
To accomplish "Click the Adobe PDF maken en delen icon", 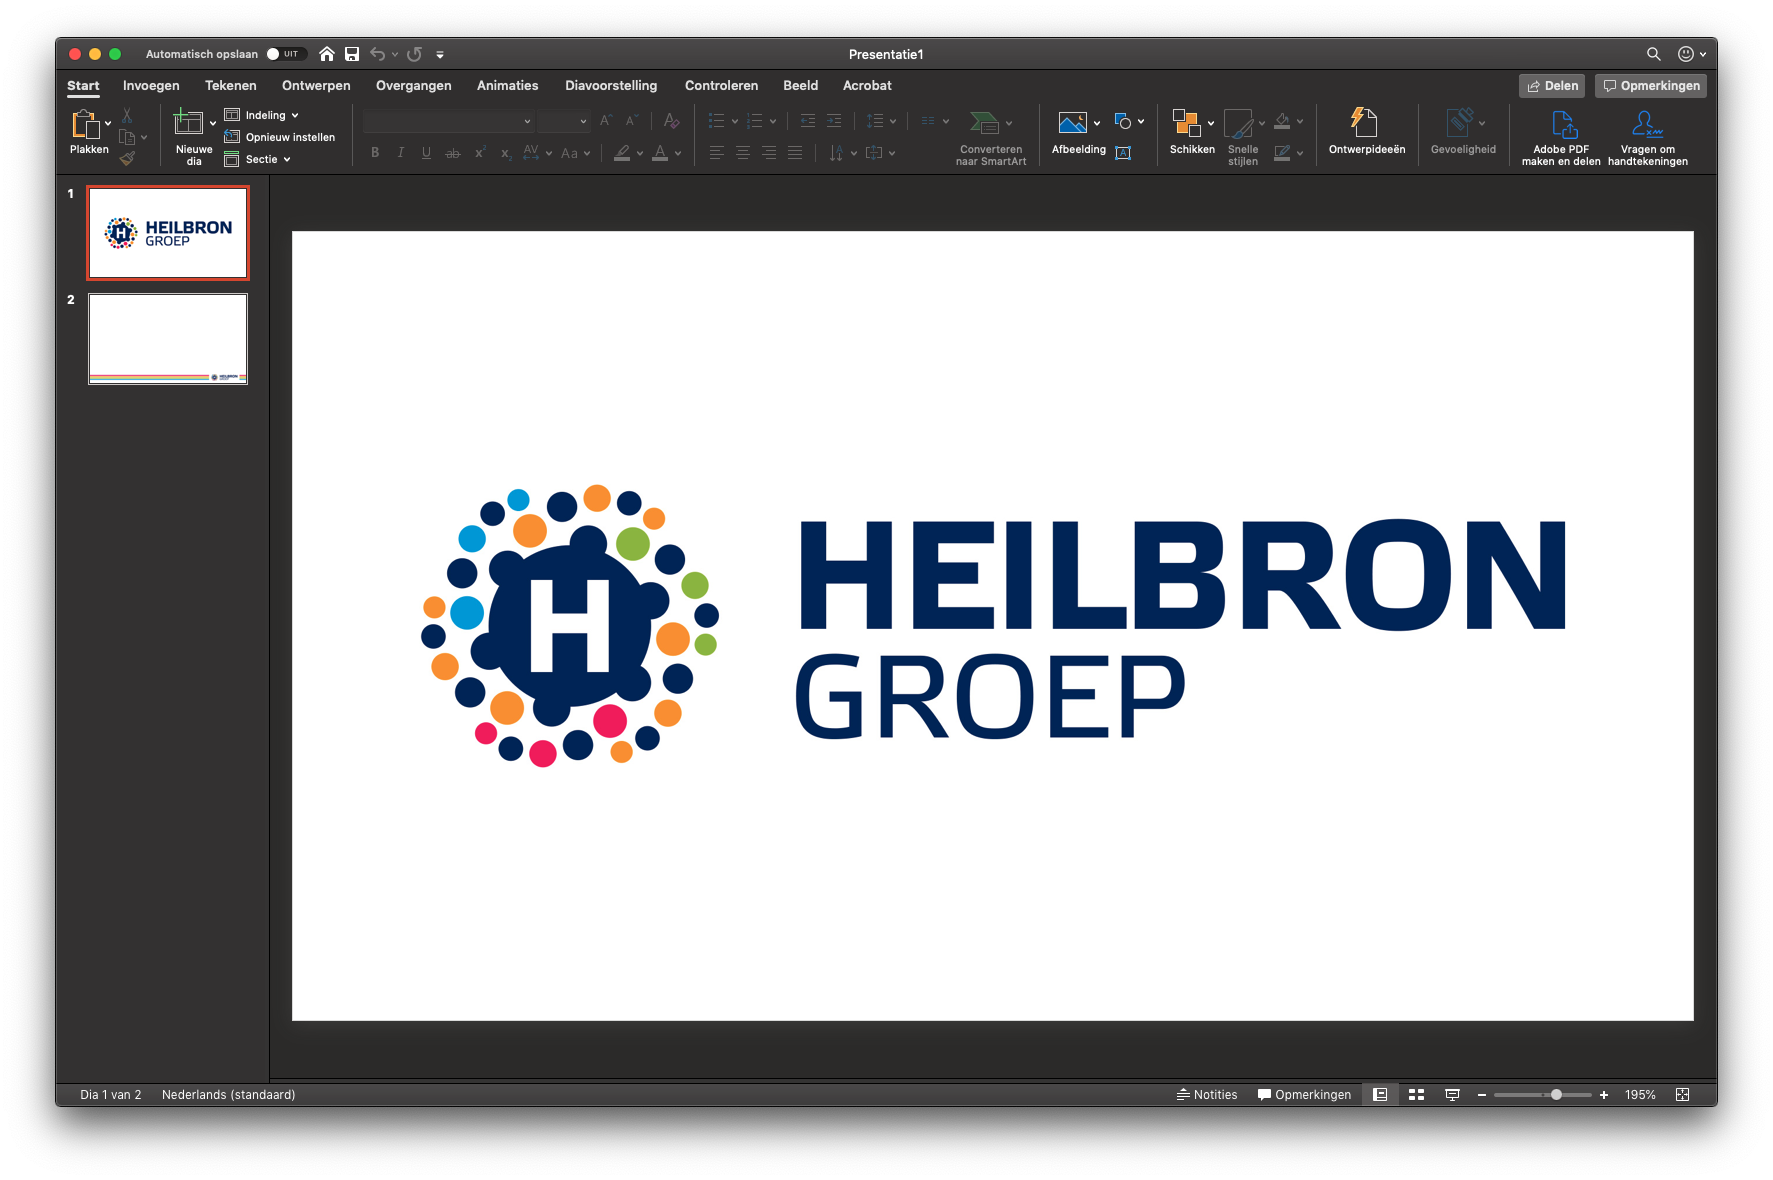I will click(1562, 125).
